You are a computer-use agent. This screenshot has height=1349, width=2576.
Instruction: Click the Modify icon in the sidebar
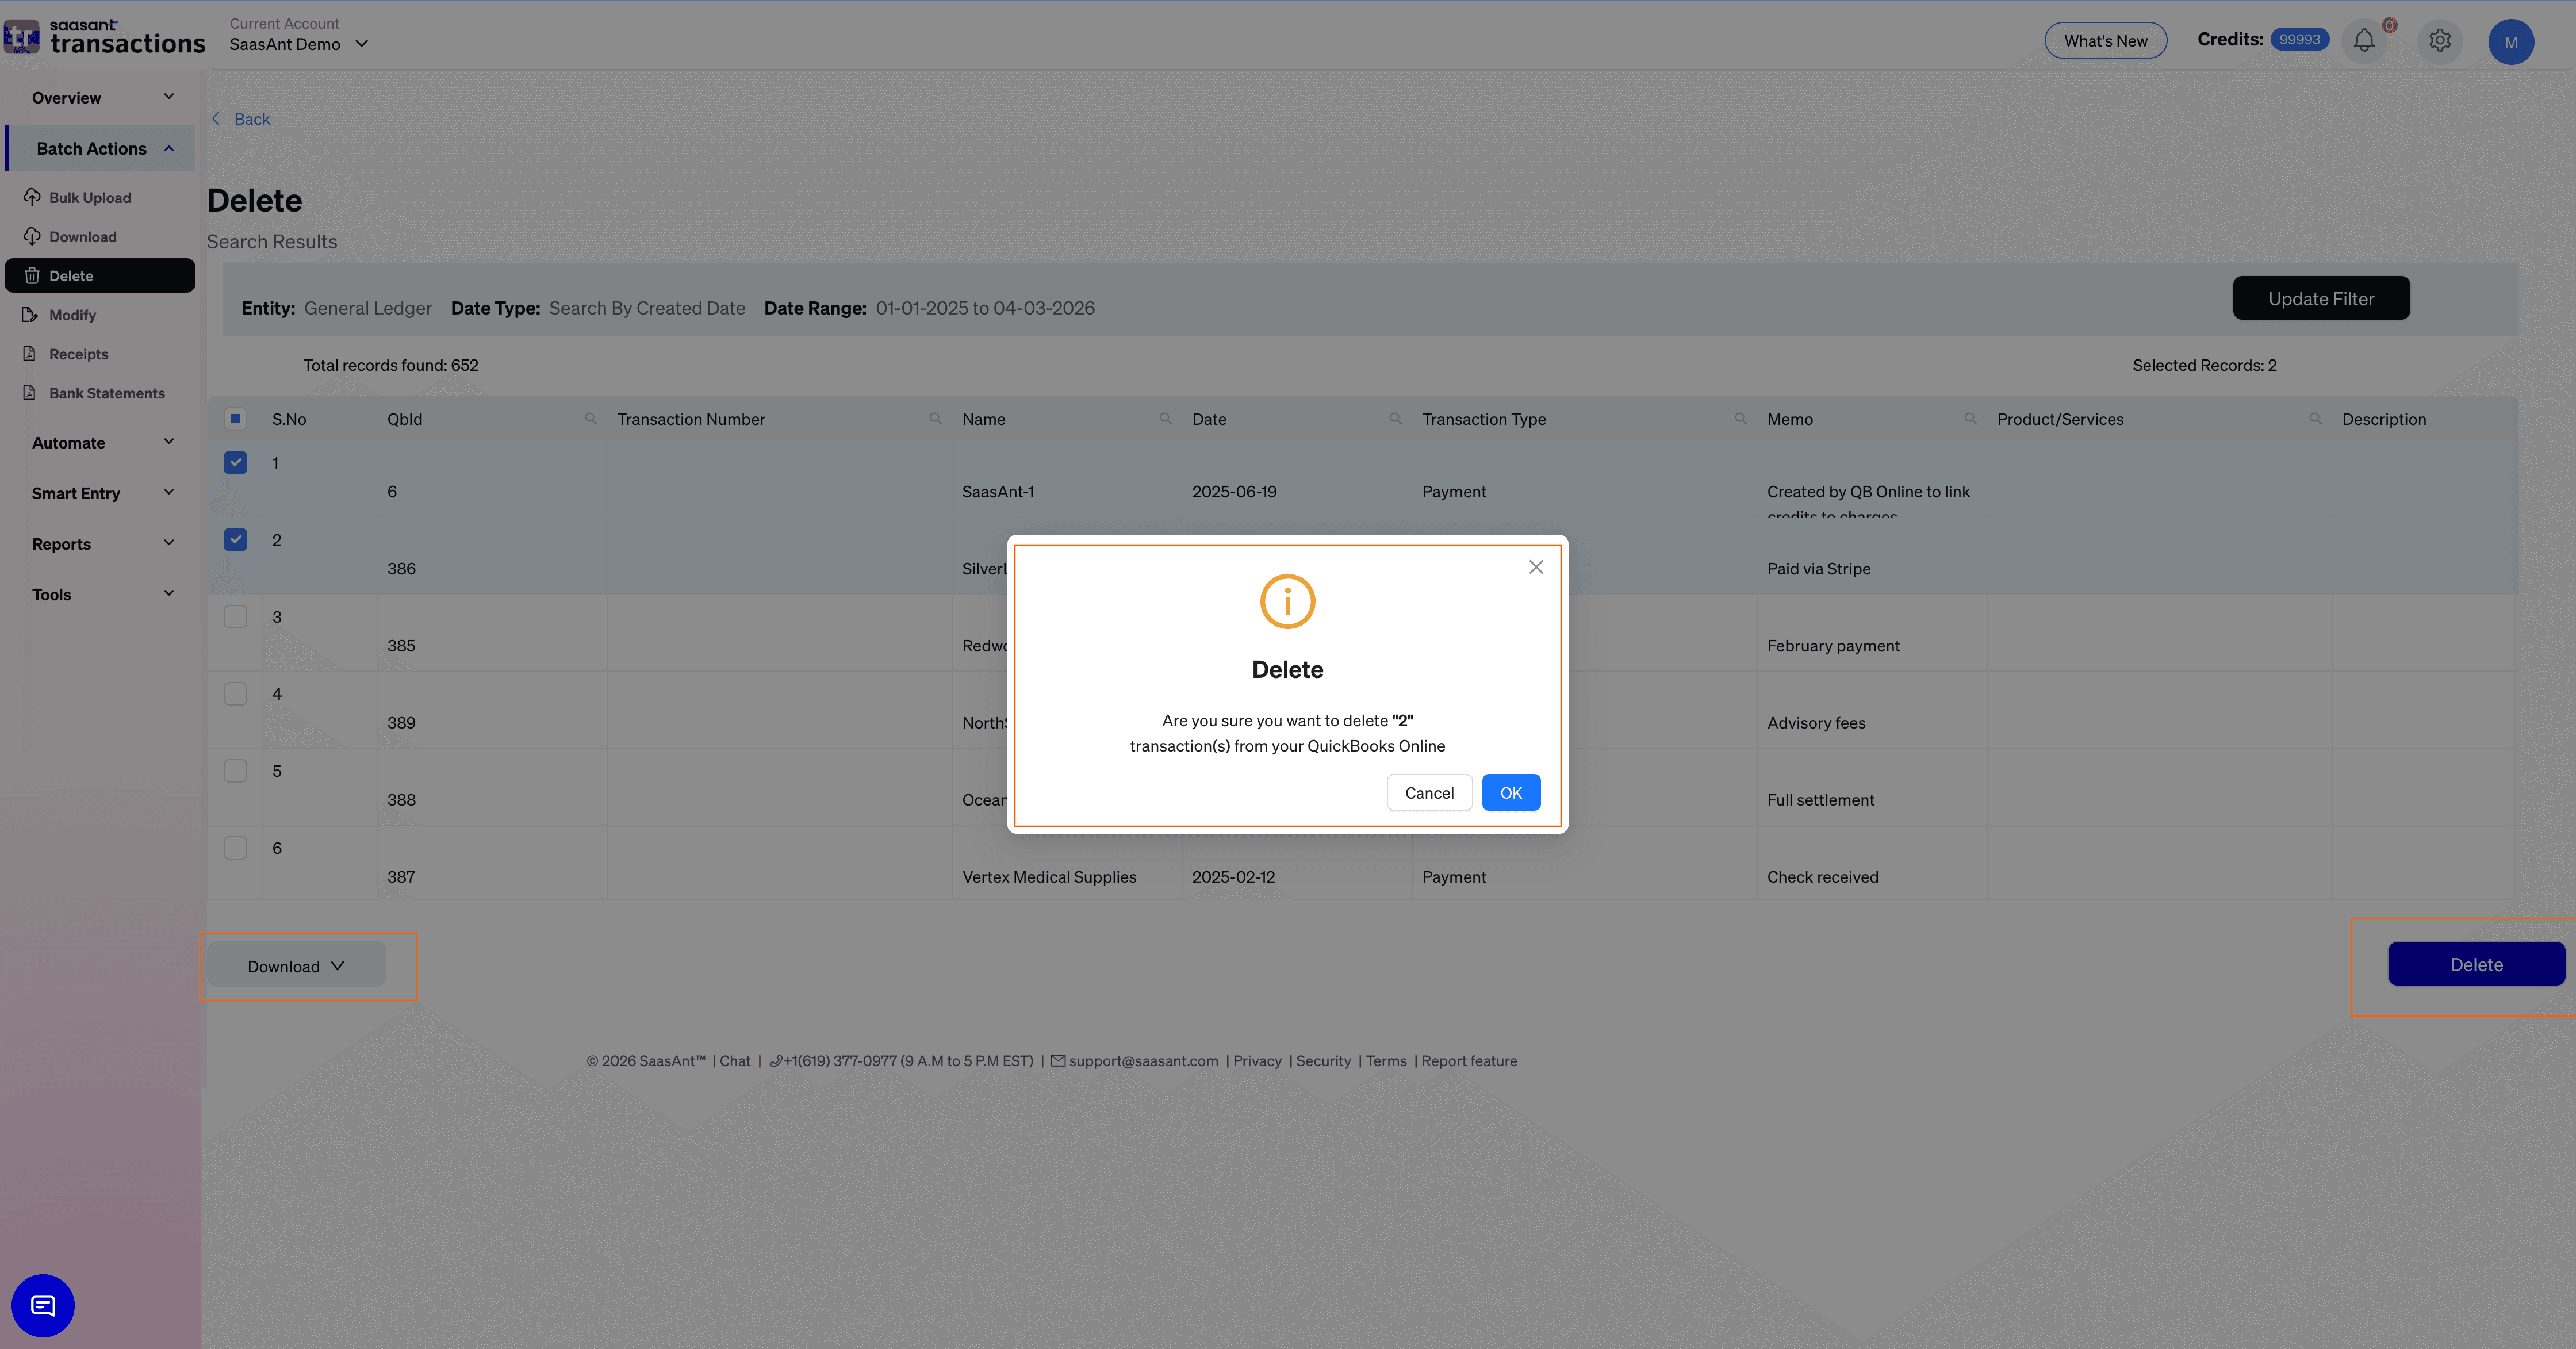pos(33,314)
